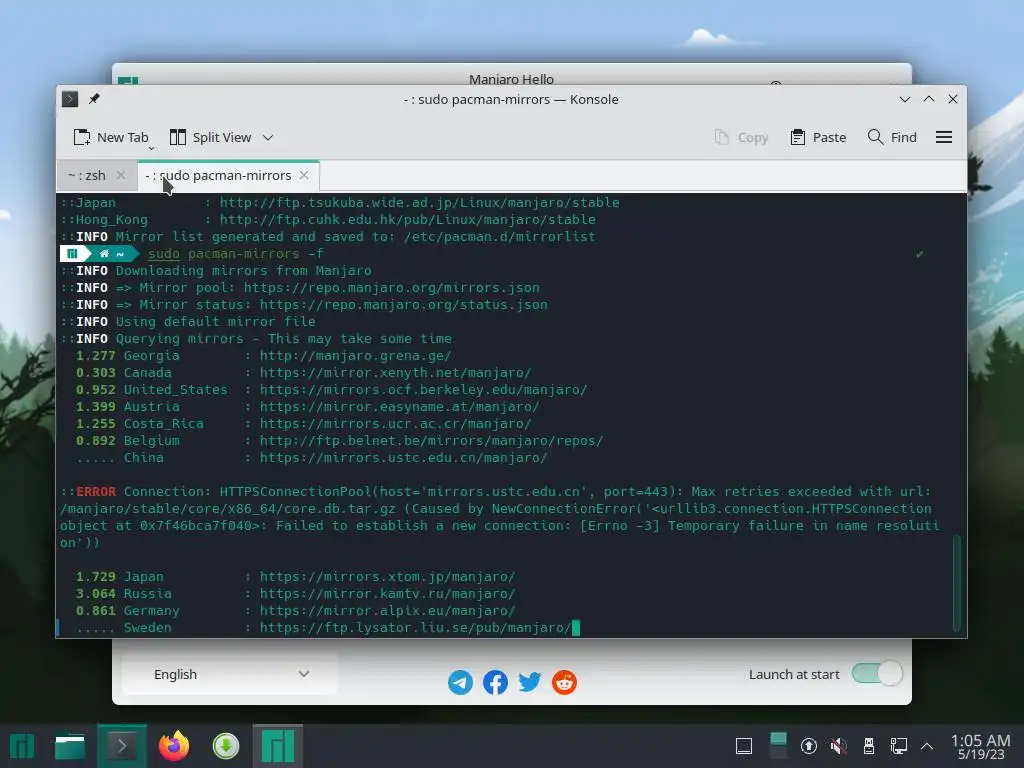Expand the Split View dropdown arrow
This screenshot has height=768, width=1024.
tap(268, 137)
